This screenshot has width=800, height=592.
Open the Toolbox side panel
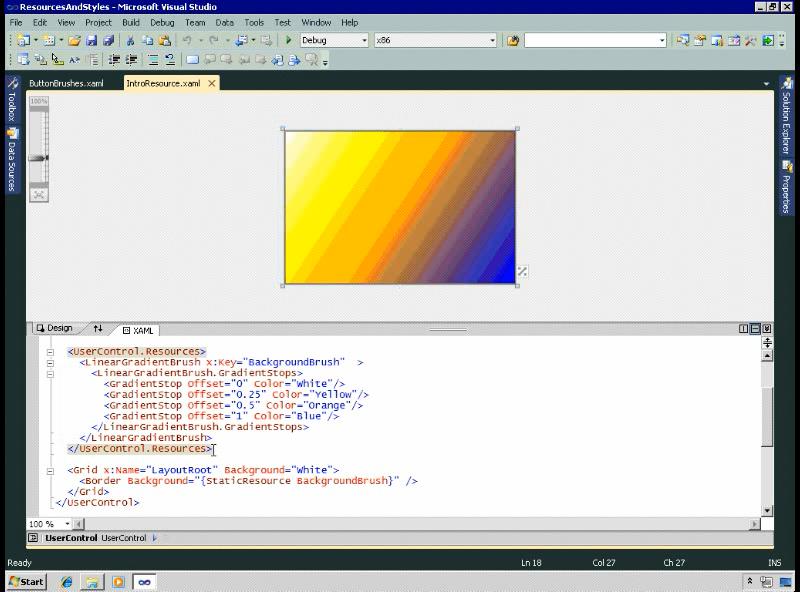point(12,102)
